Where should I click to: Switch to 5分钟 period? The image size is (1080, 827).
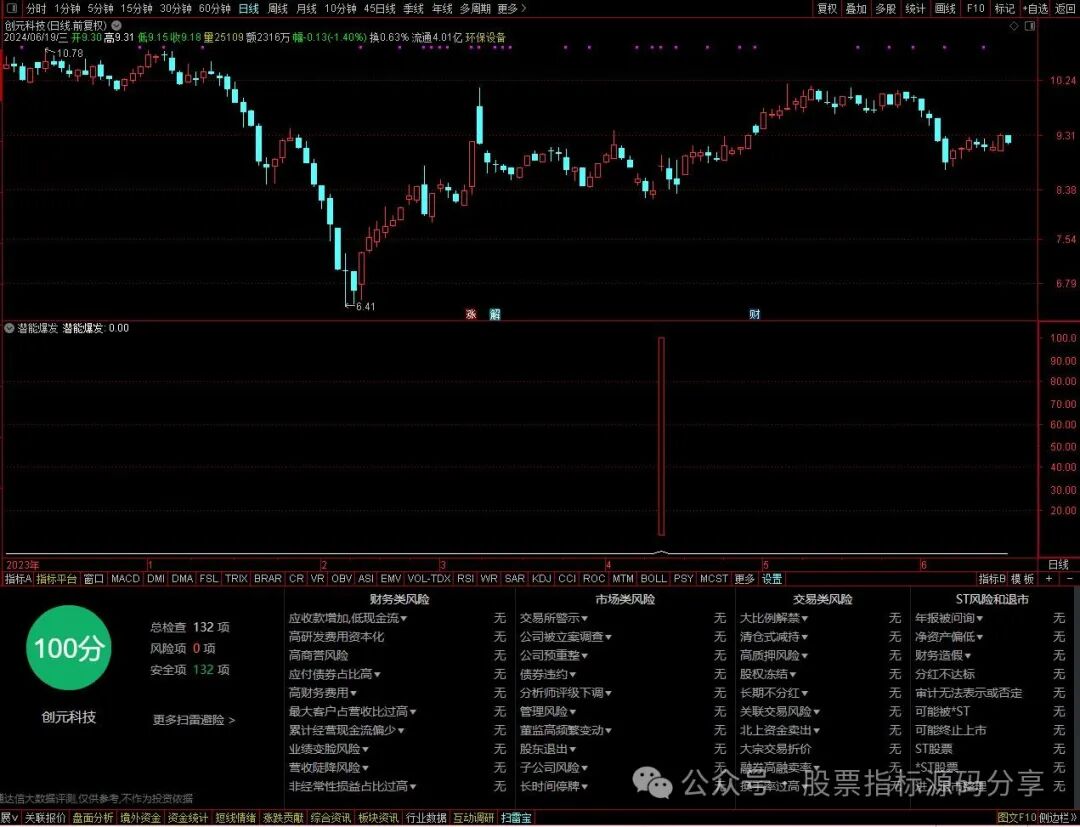[x=100, y=9]
